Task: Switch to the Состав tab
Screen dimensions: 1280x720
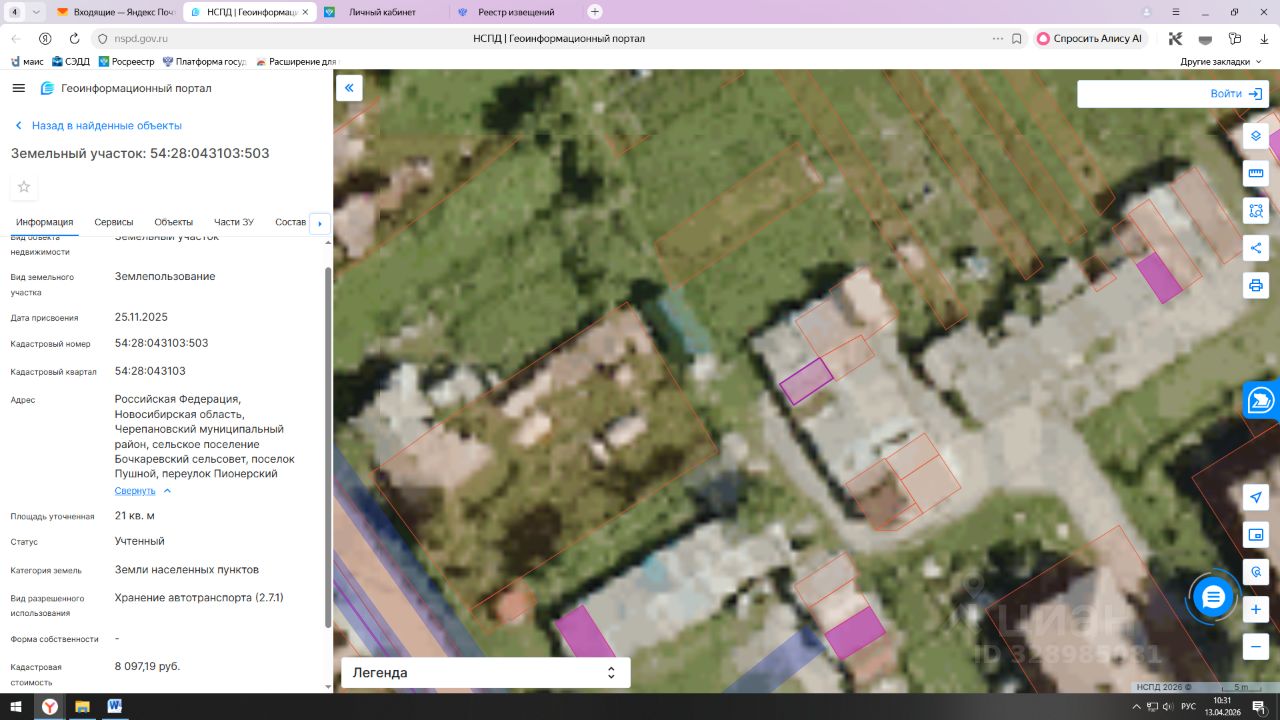Action: pos(290,222)
